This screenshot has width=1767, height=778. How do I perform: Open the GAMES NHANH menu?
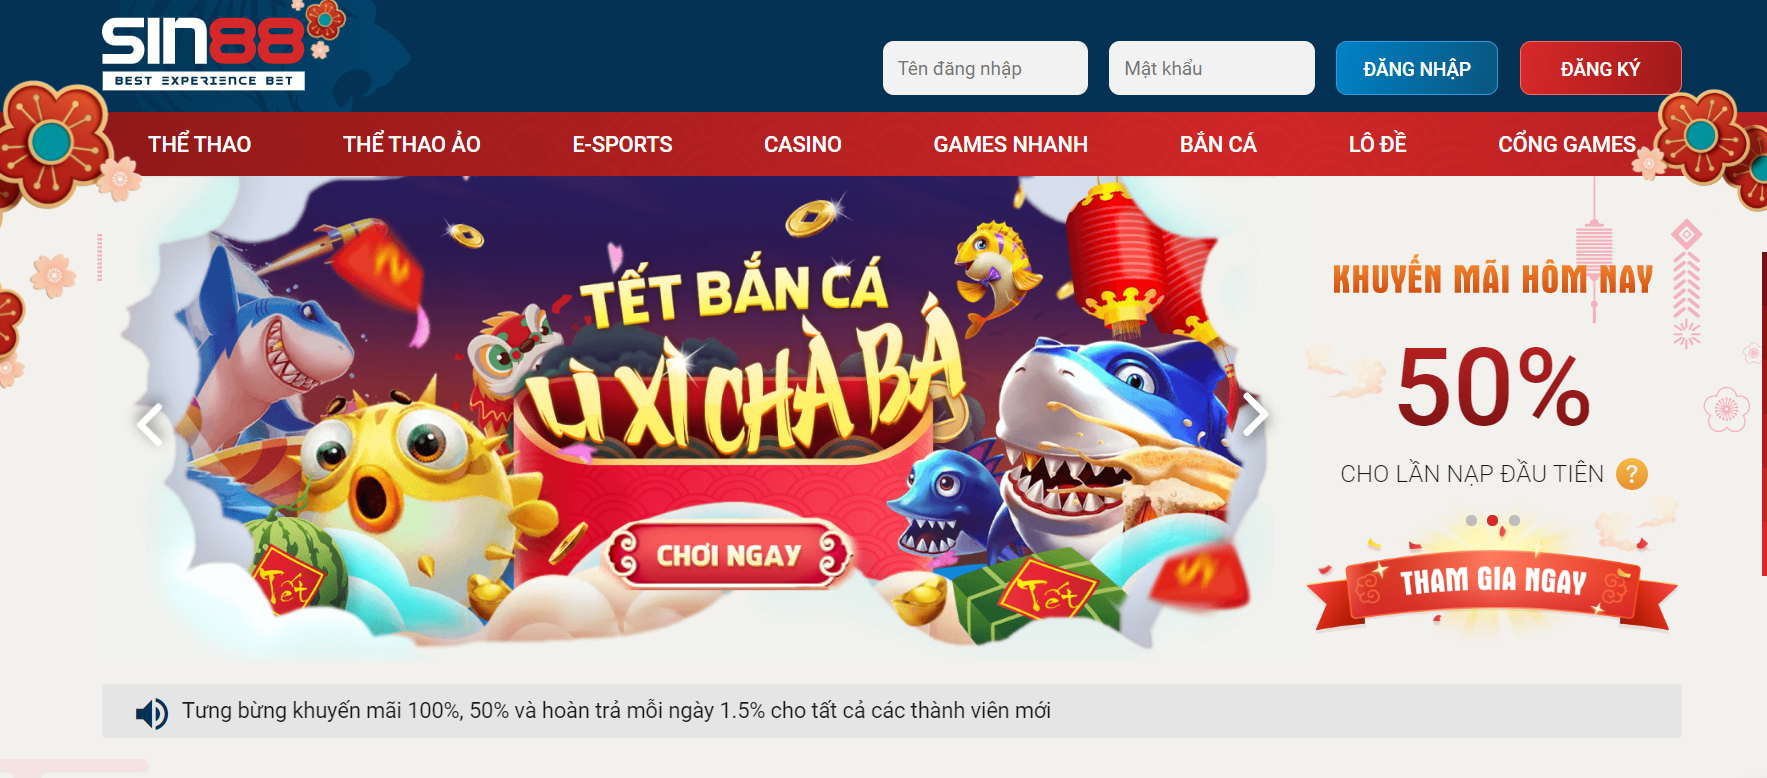point(1010,144)
